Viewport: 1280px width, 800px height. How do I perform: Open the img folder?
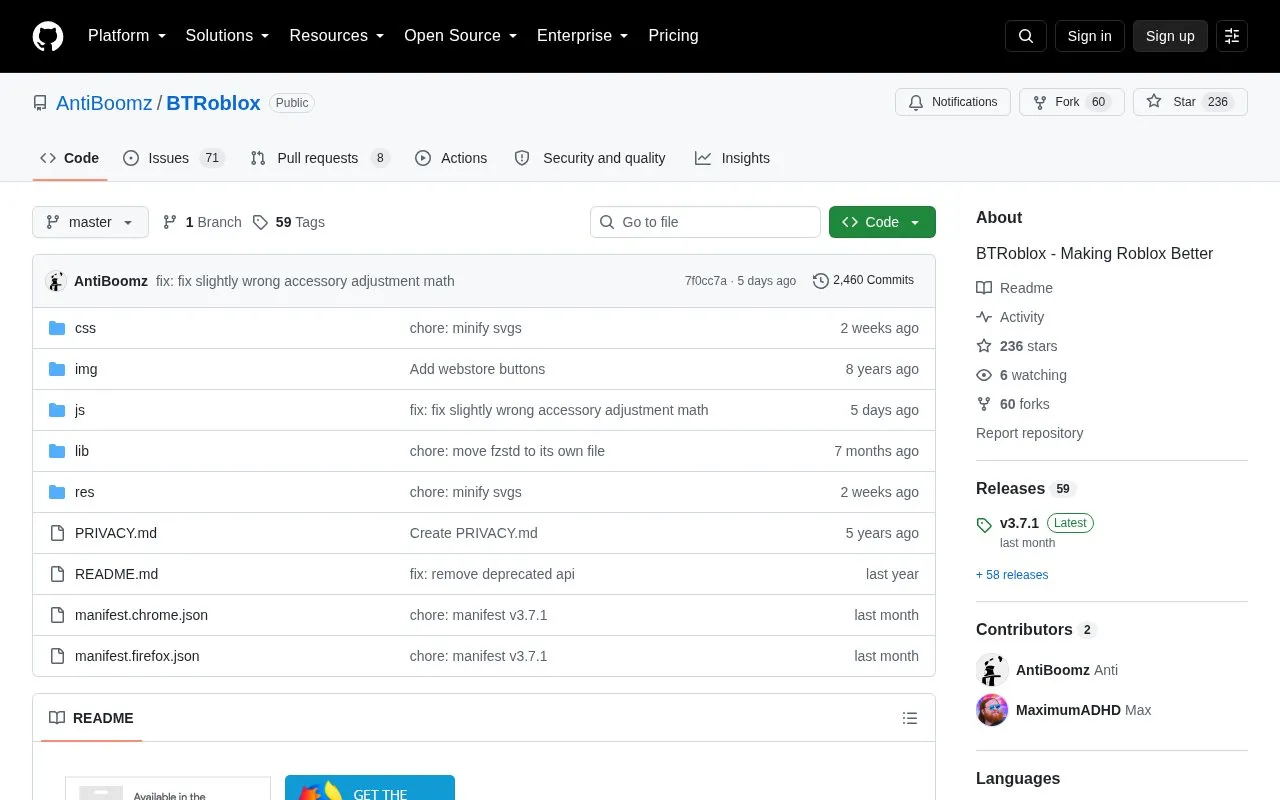tap(86, 369)
